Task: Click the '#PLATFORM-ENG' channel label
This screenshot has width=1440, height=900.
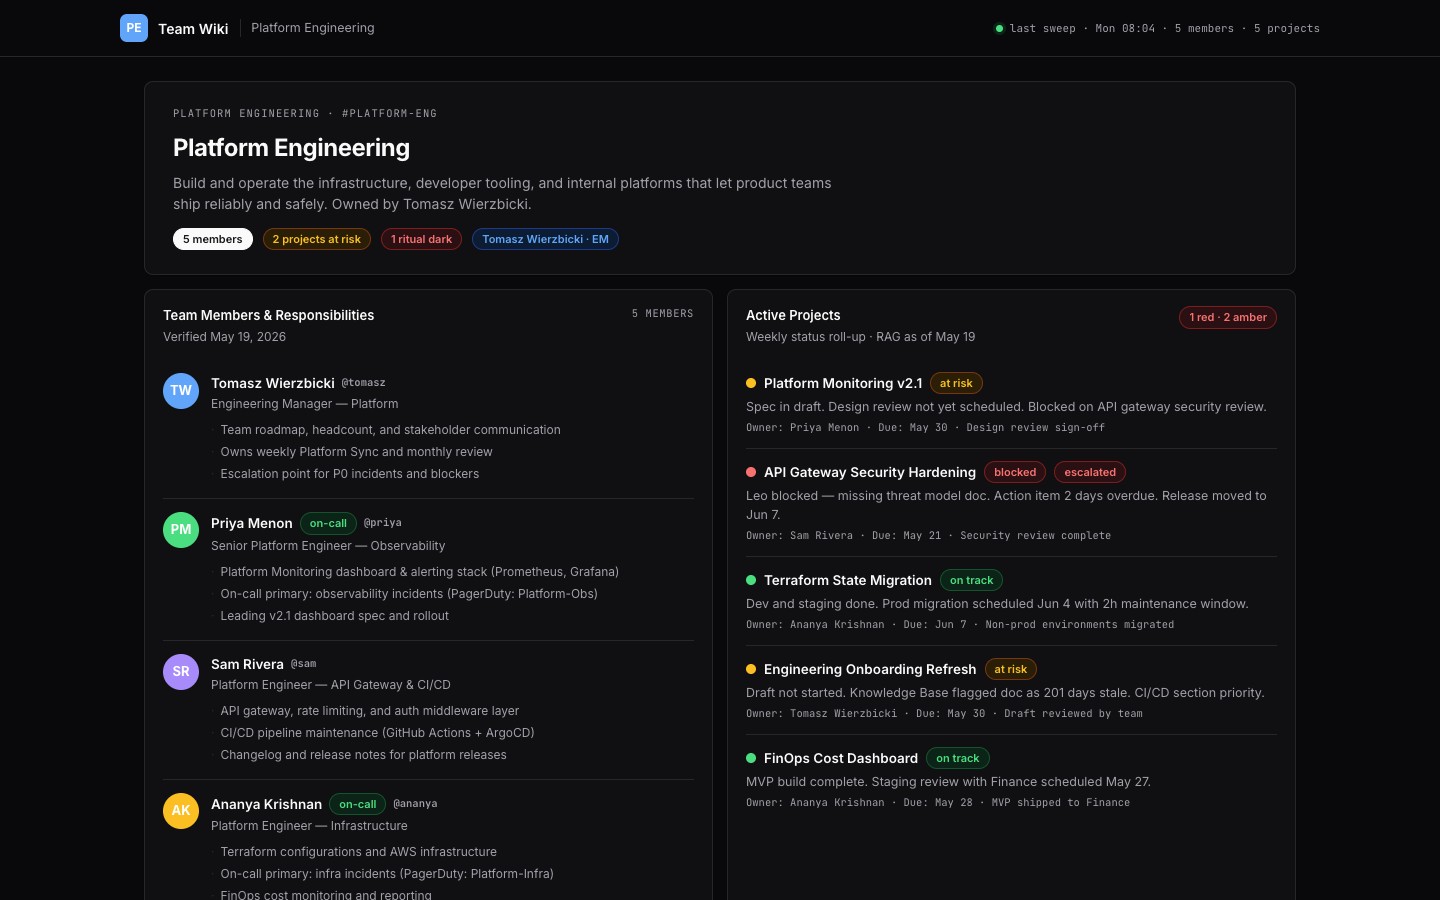Action: coord(390,114)
